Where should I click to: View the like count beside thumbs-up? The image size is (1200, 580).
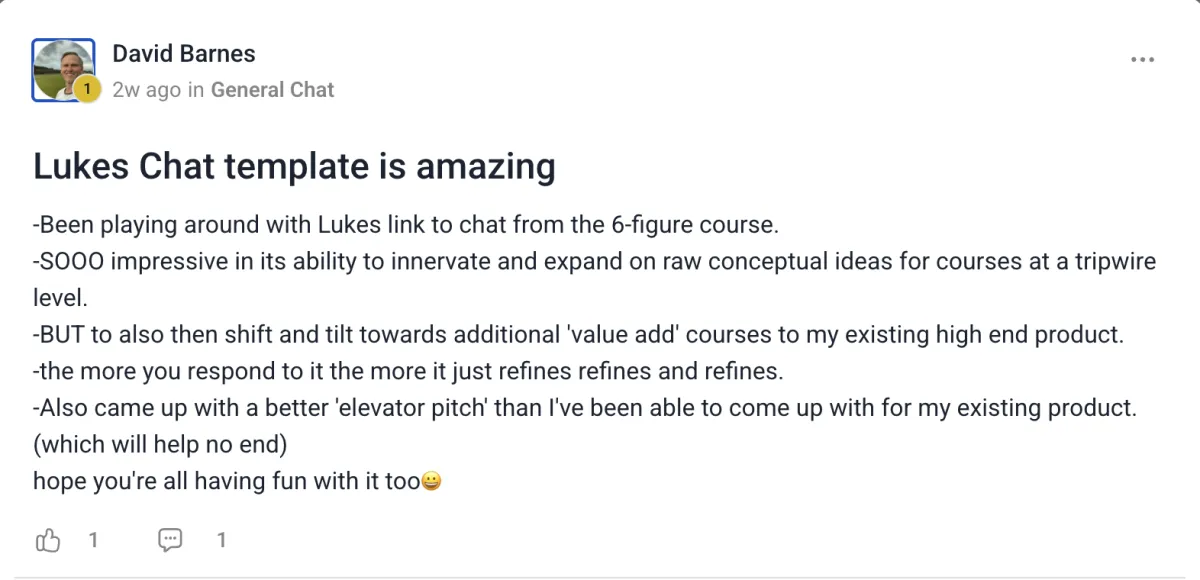(x=93, y=541)
